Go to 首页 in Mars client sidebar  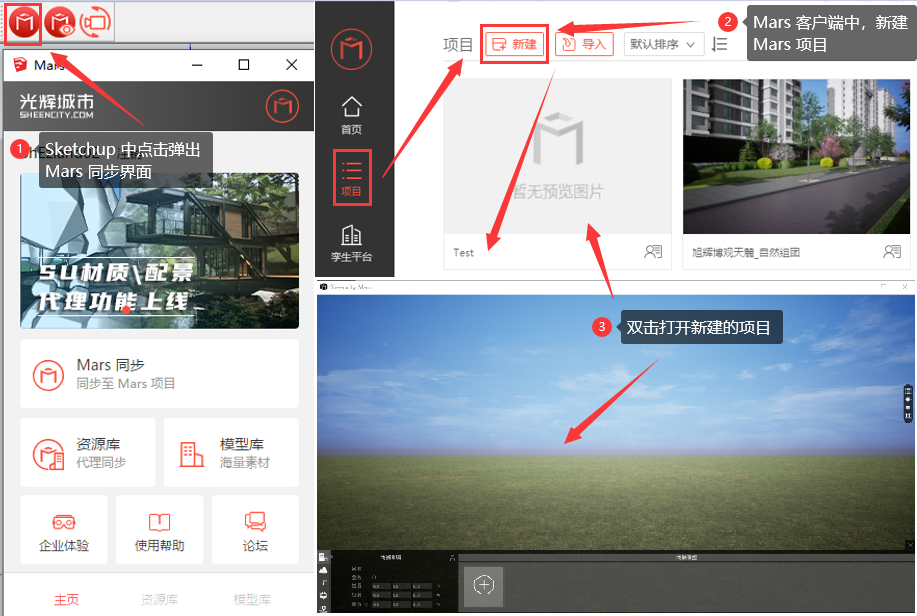click(351, 115)
